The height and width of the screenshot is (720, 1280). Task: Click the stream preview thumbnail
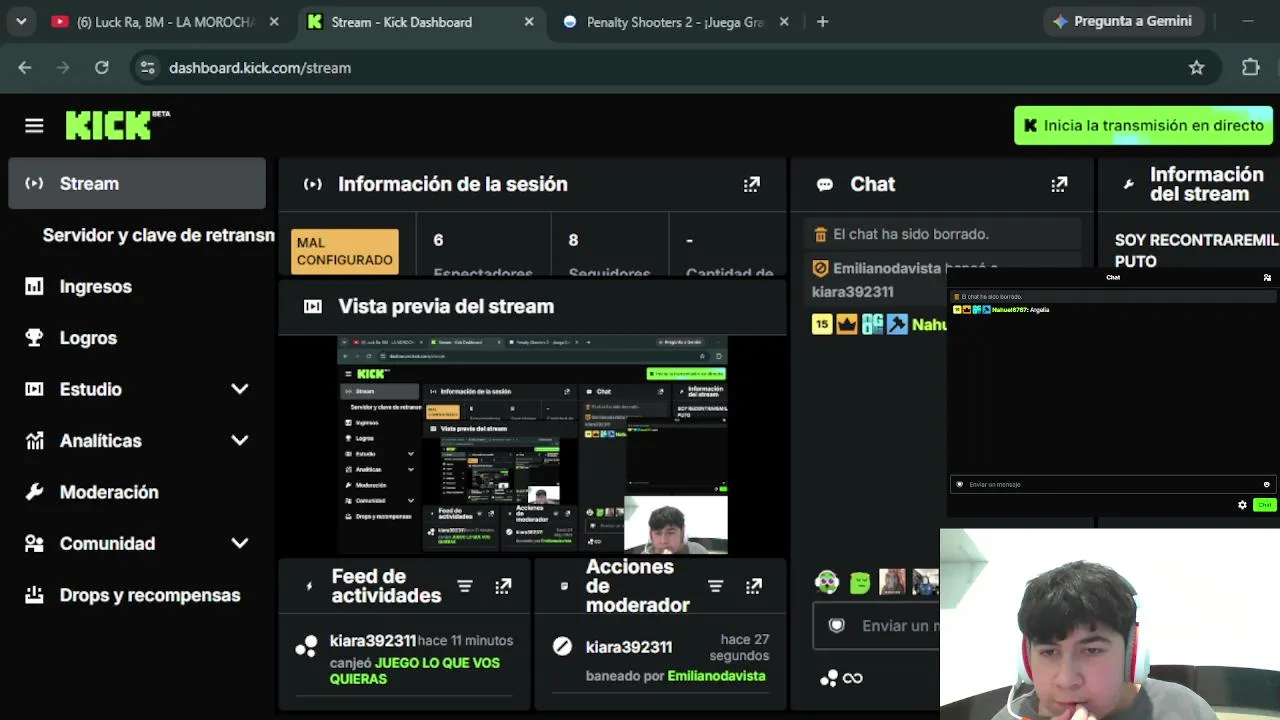point(532,445)
